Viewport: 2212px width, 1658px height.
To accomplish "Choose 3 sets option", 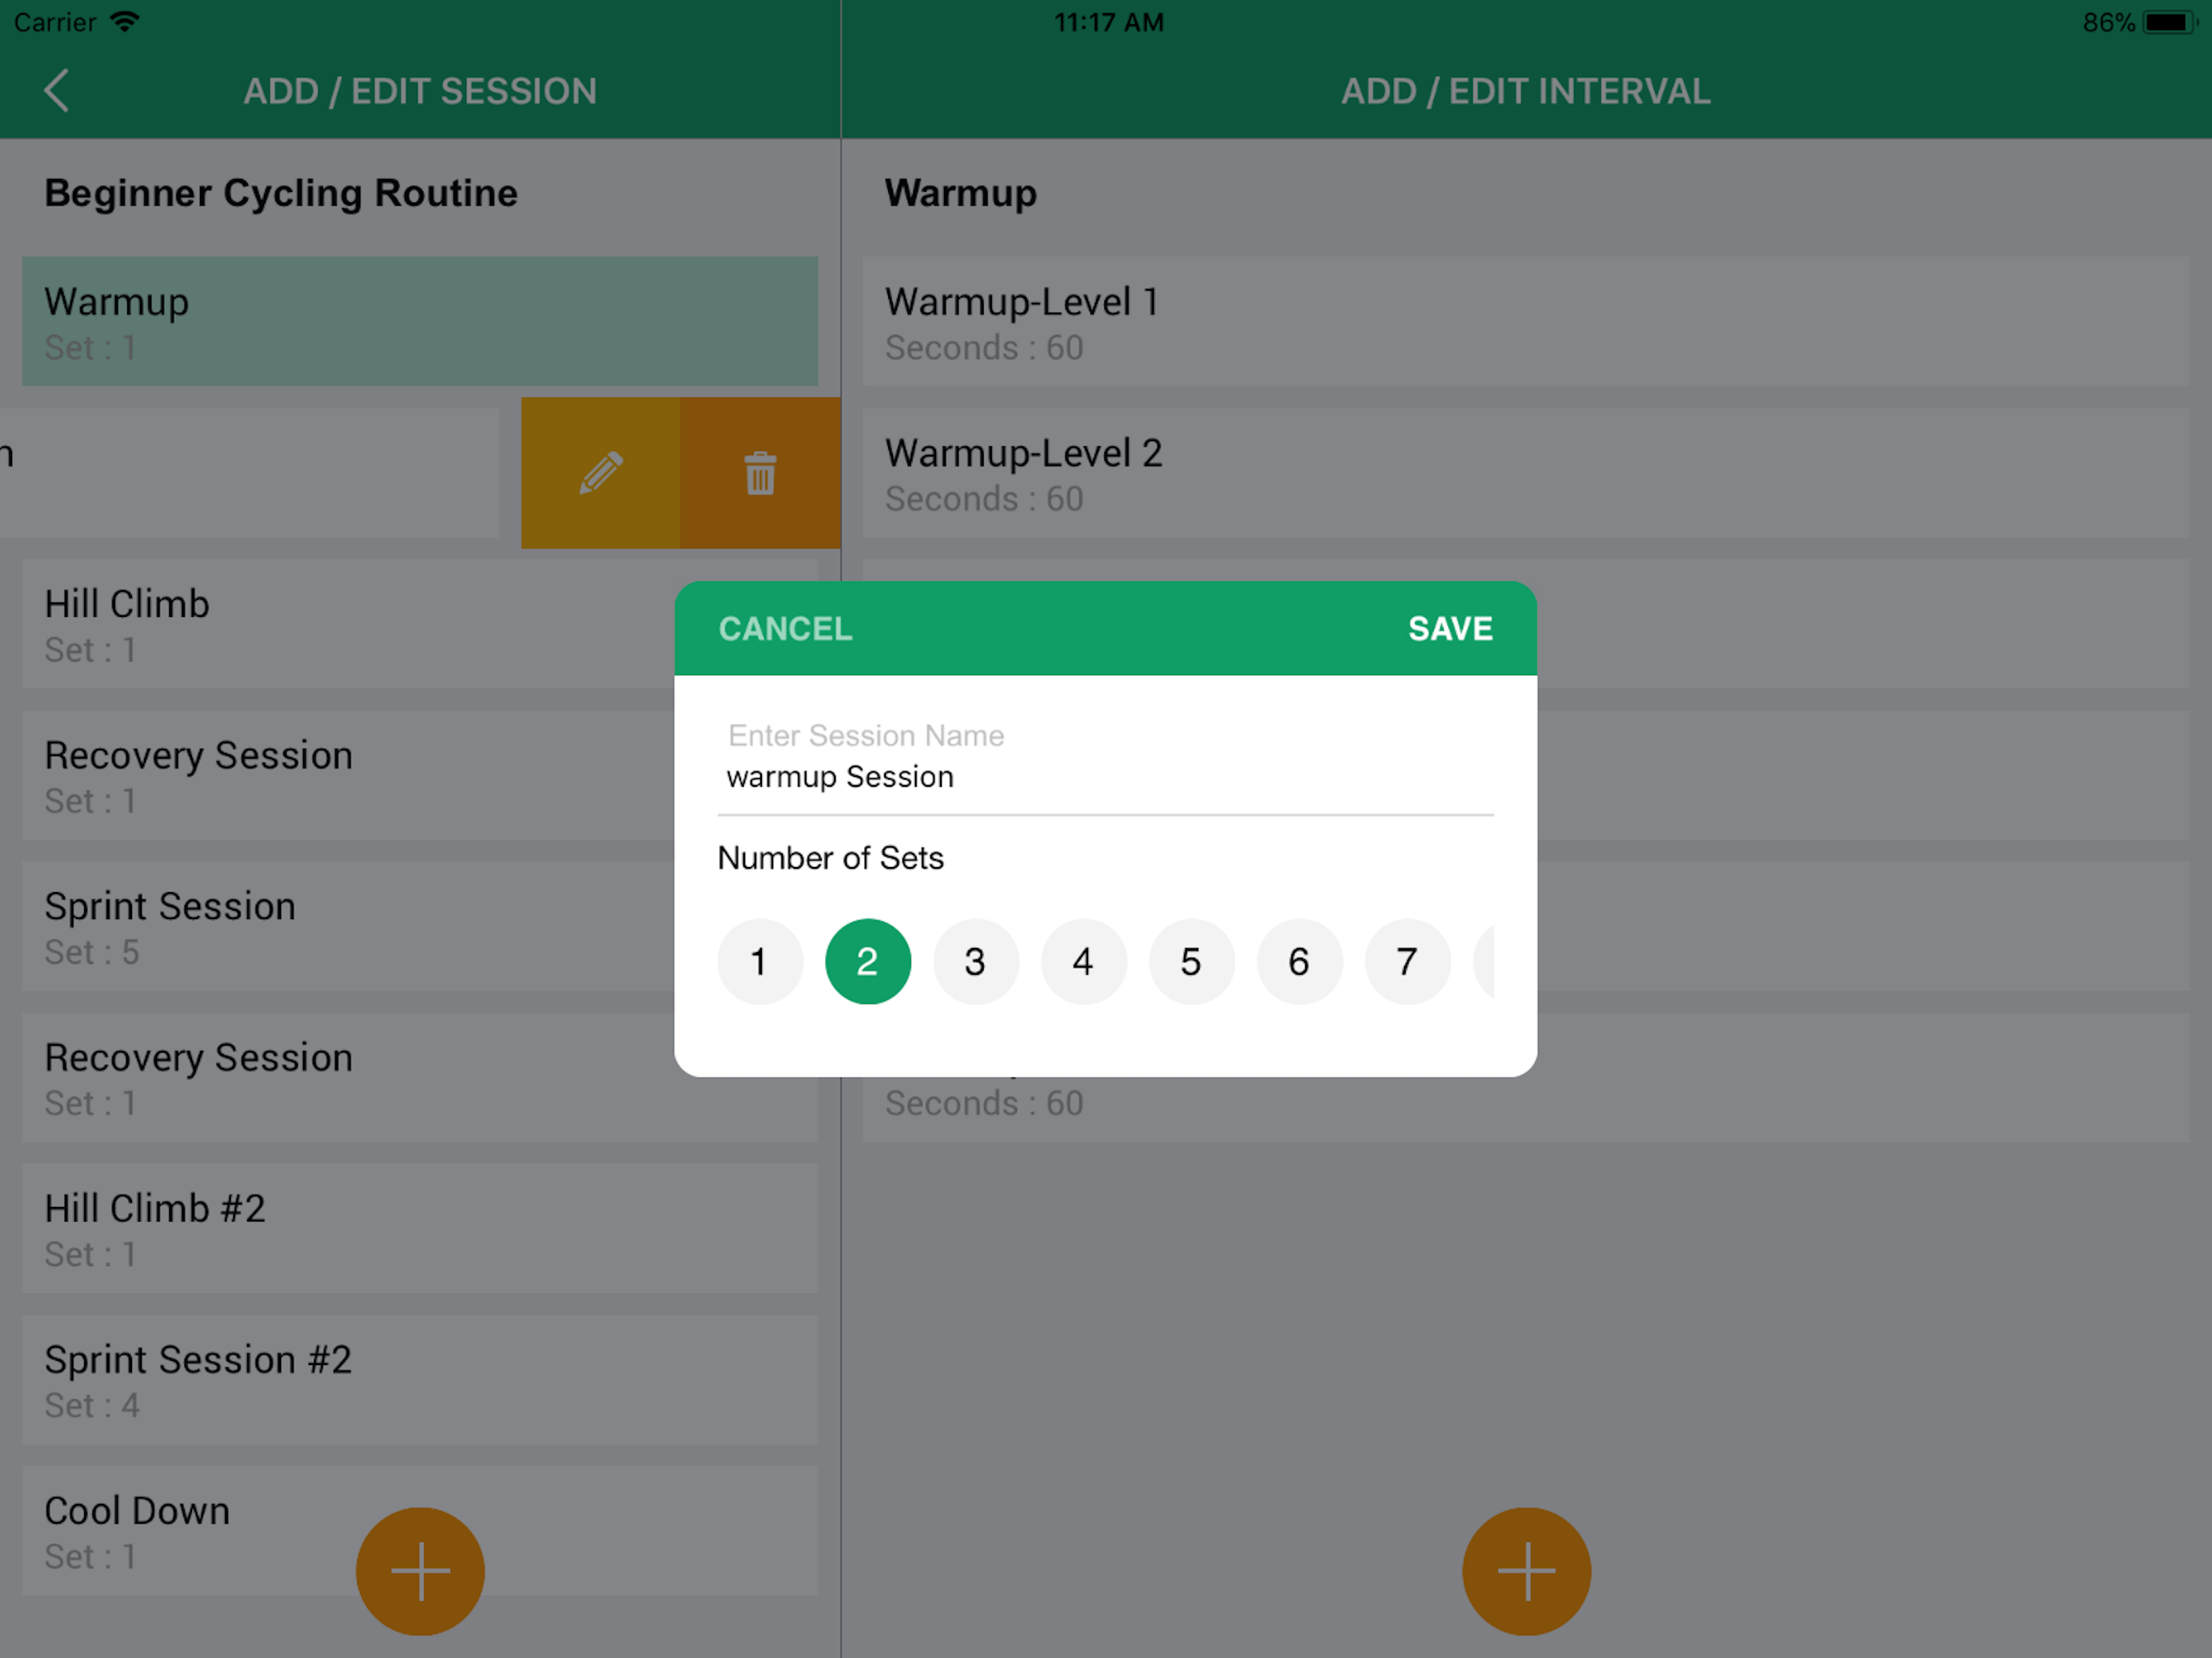I will click(975, 962).
